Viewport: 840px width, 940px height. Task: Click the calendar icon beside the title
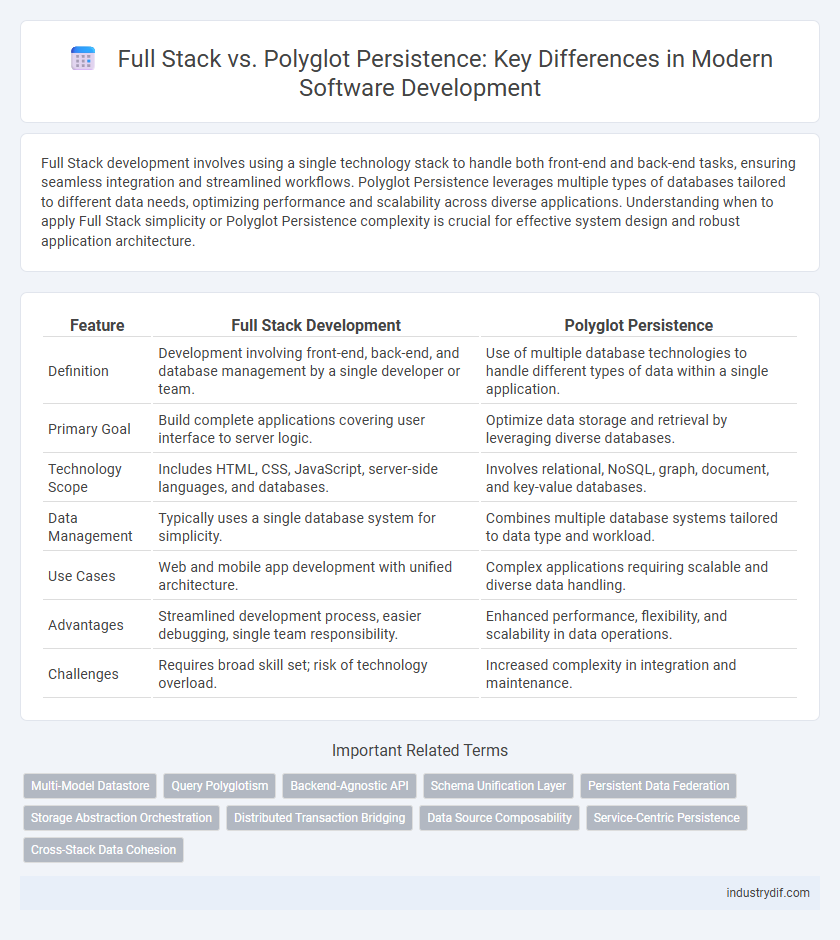coord(83,59)
